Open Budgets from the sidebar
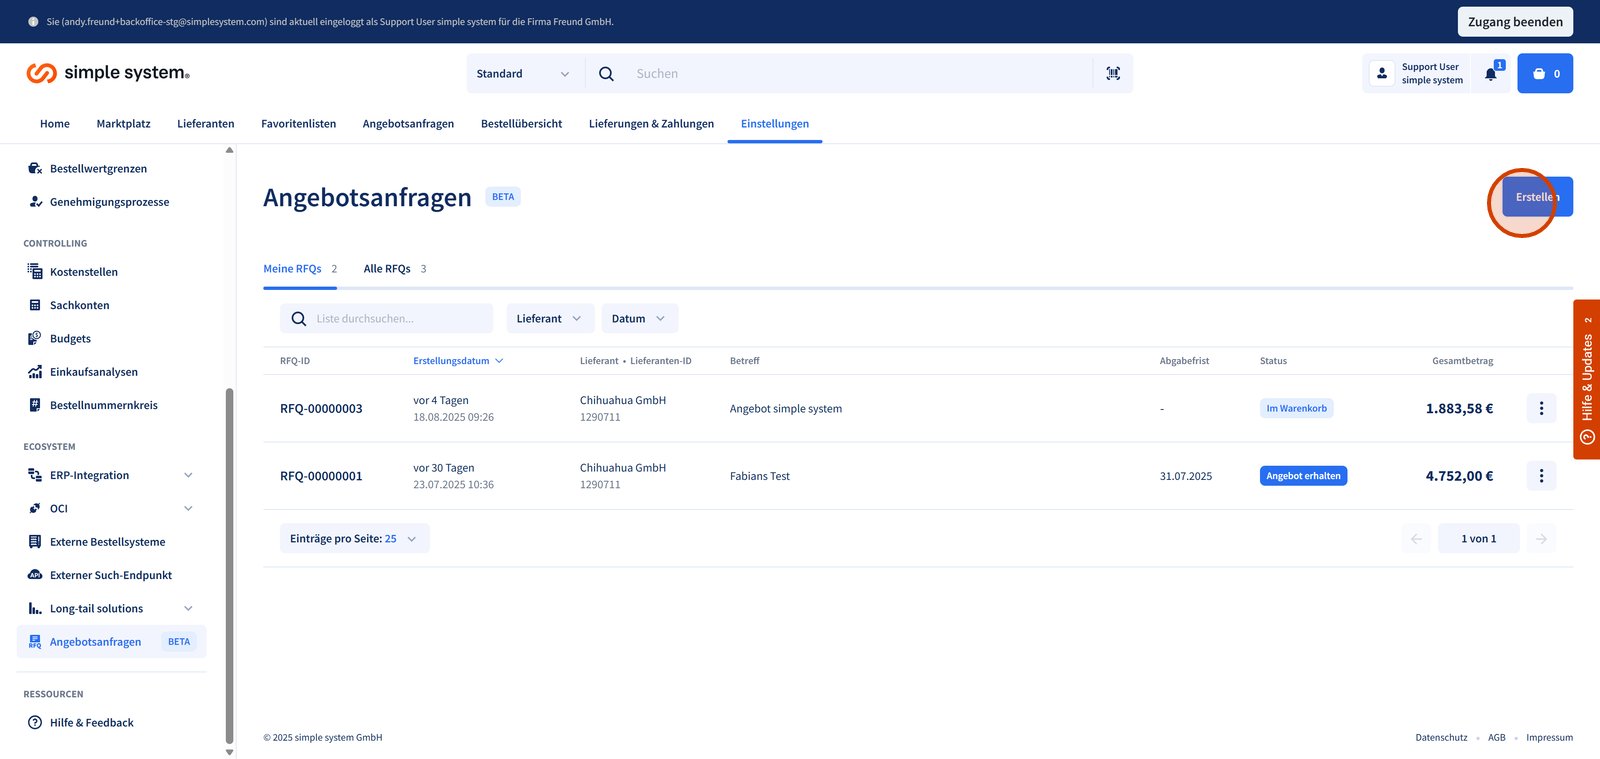Viewport: 1600px width, 759px height. point(70,339)
